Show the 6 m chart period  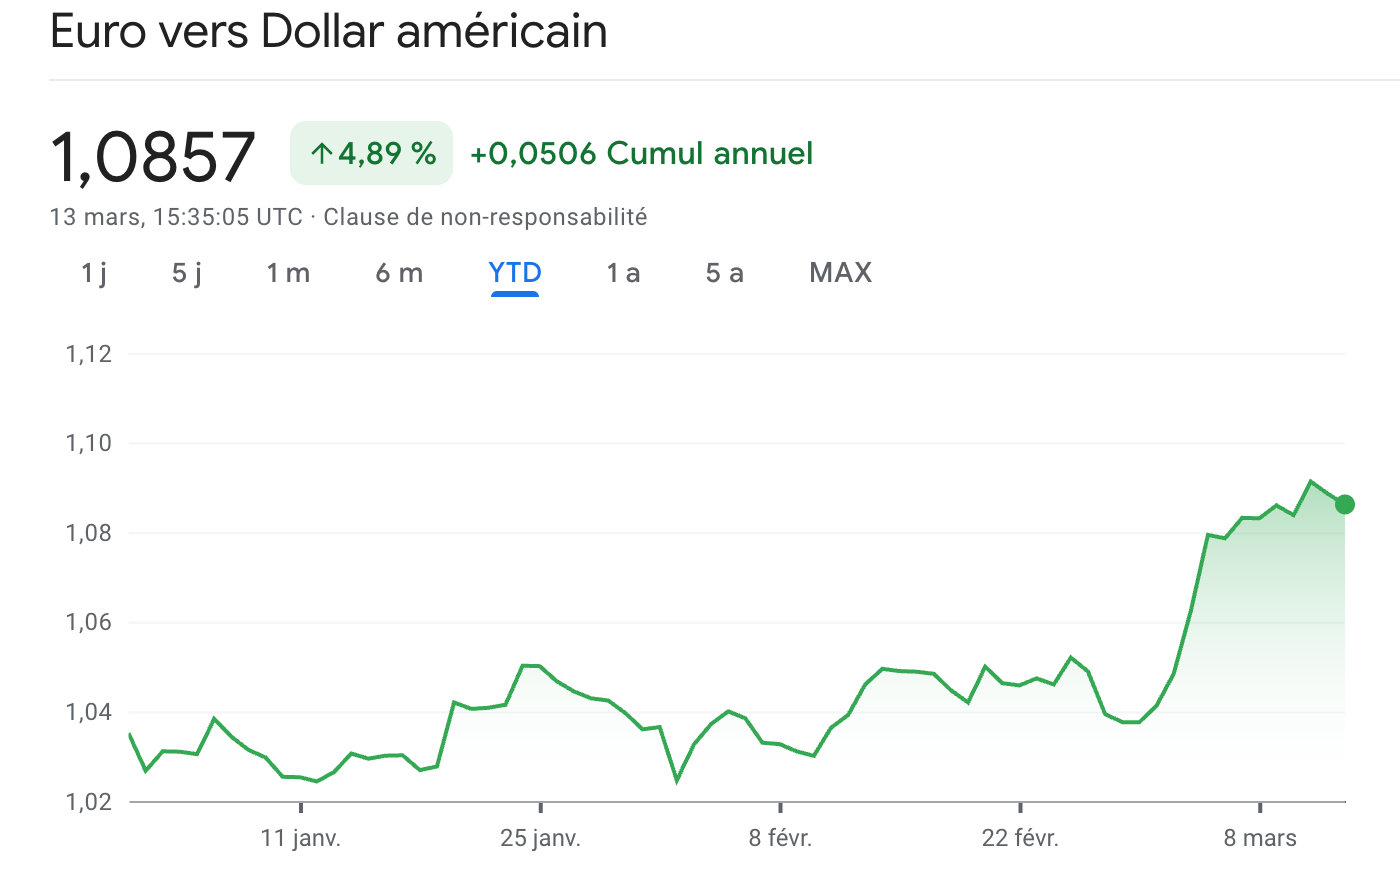399,273
